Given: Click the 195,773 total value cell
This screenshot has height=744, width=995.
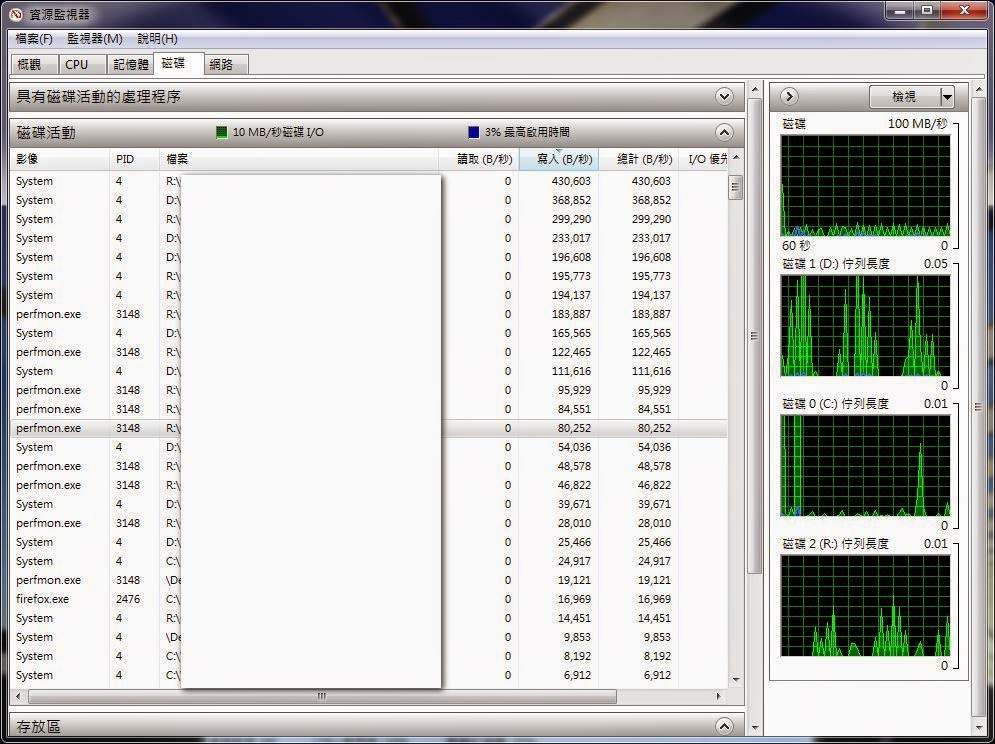Looking at the screenshot, I should [651, 276].
